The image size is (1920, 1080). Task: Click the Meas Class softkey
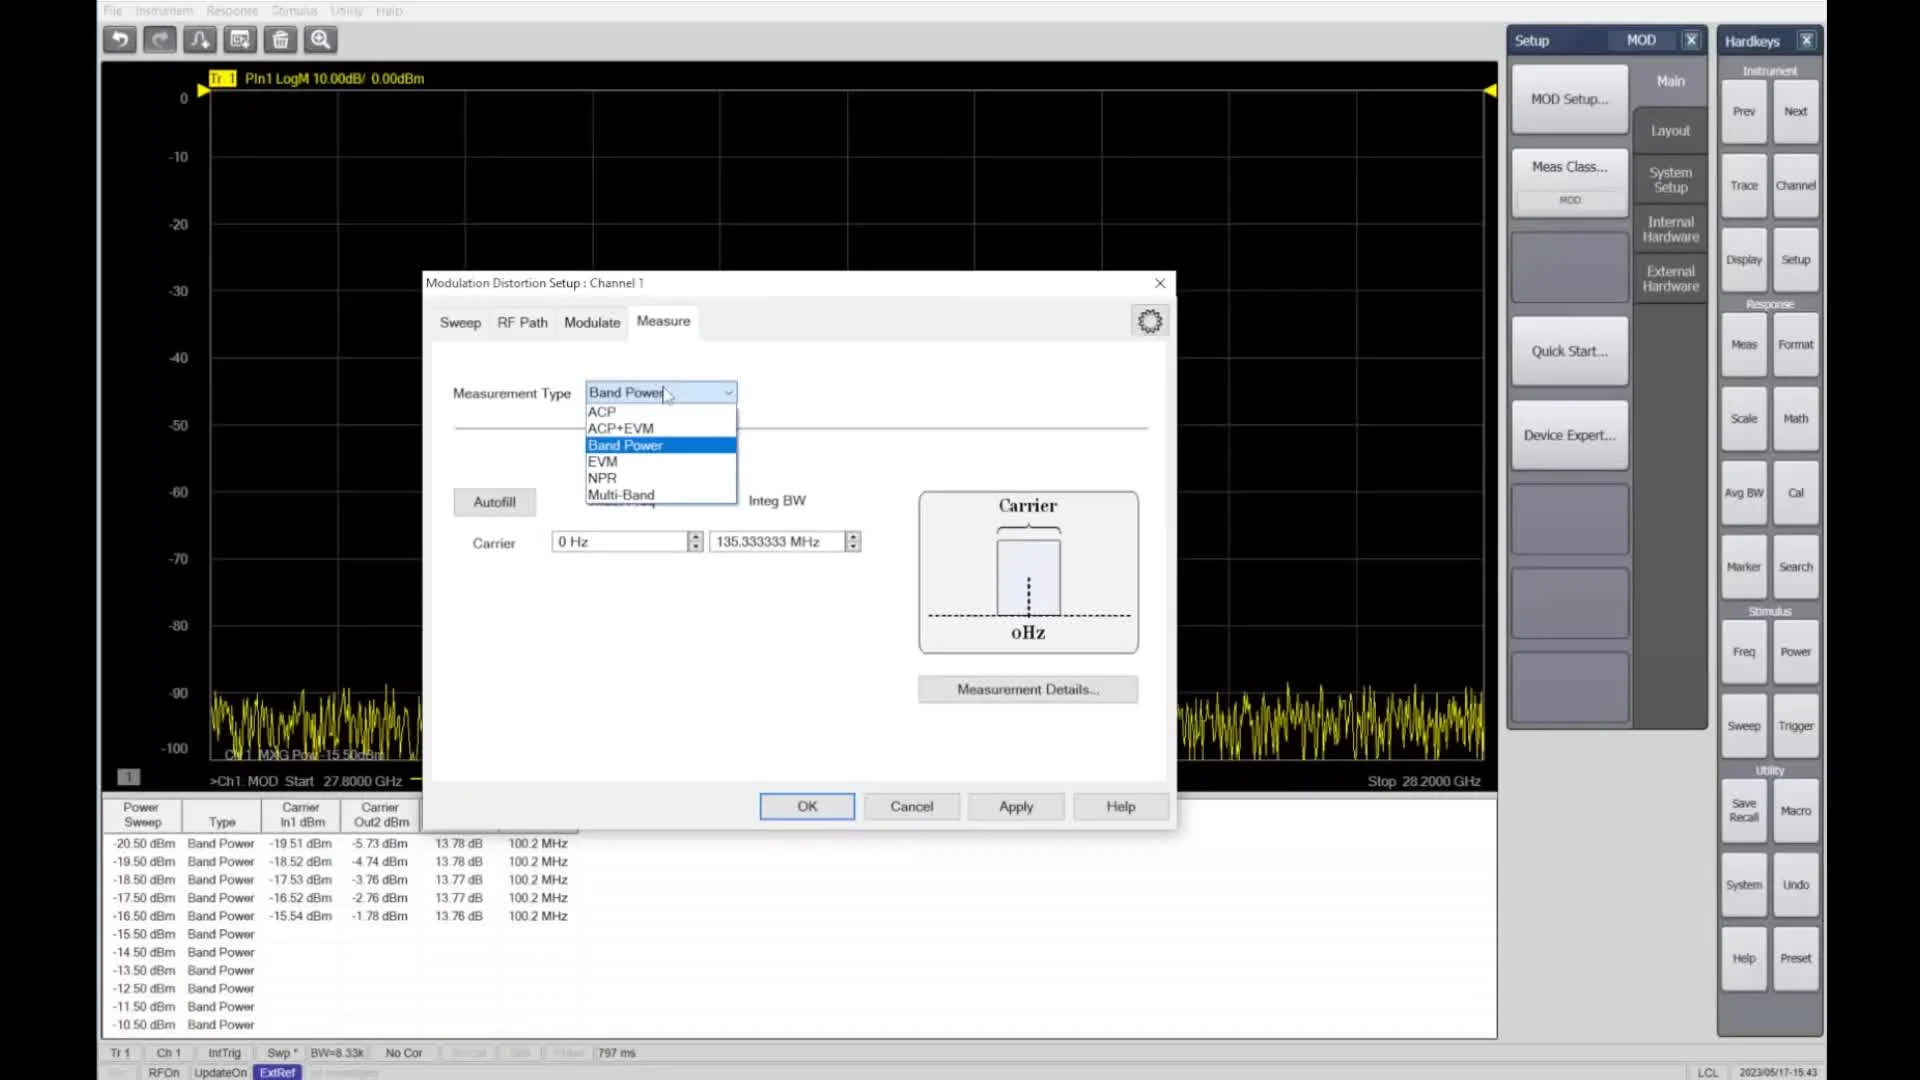pyautogui.click(x=1570, y=182)
